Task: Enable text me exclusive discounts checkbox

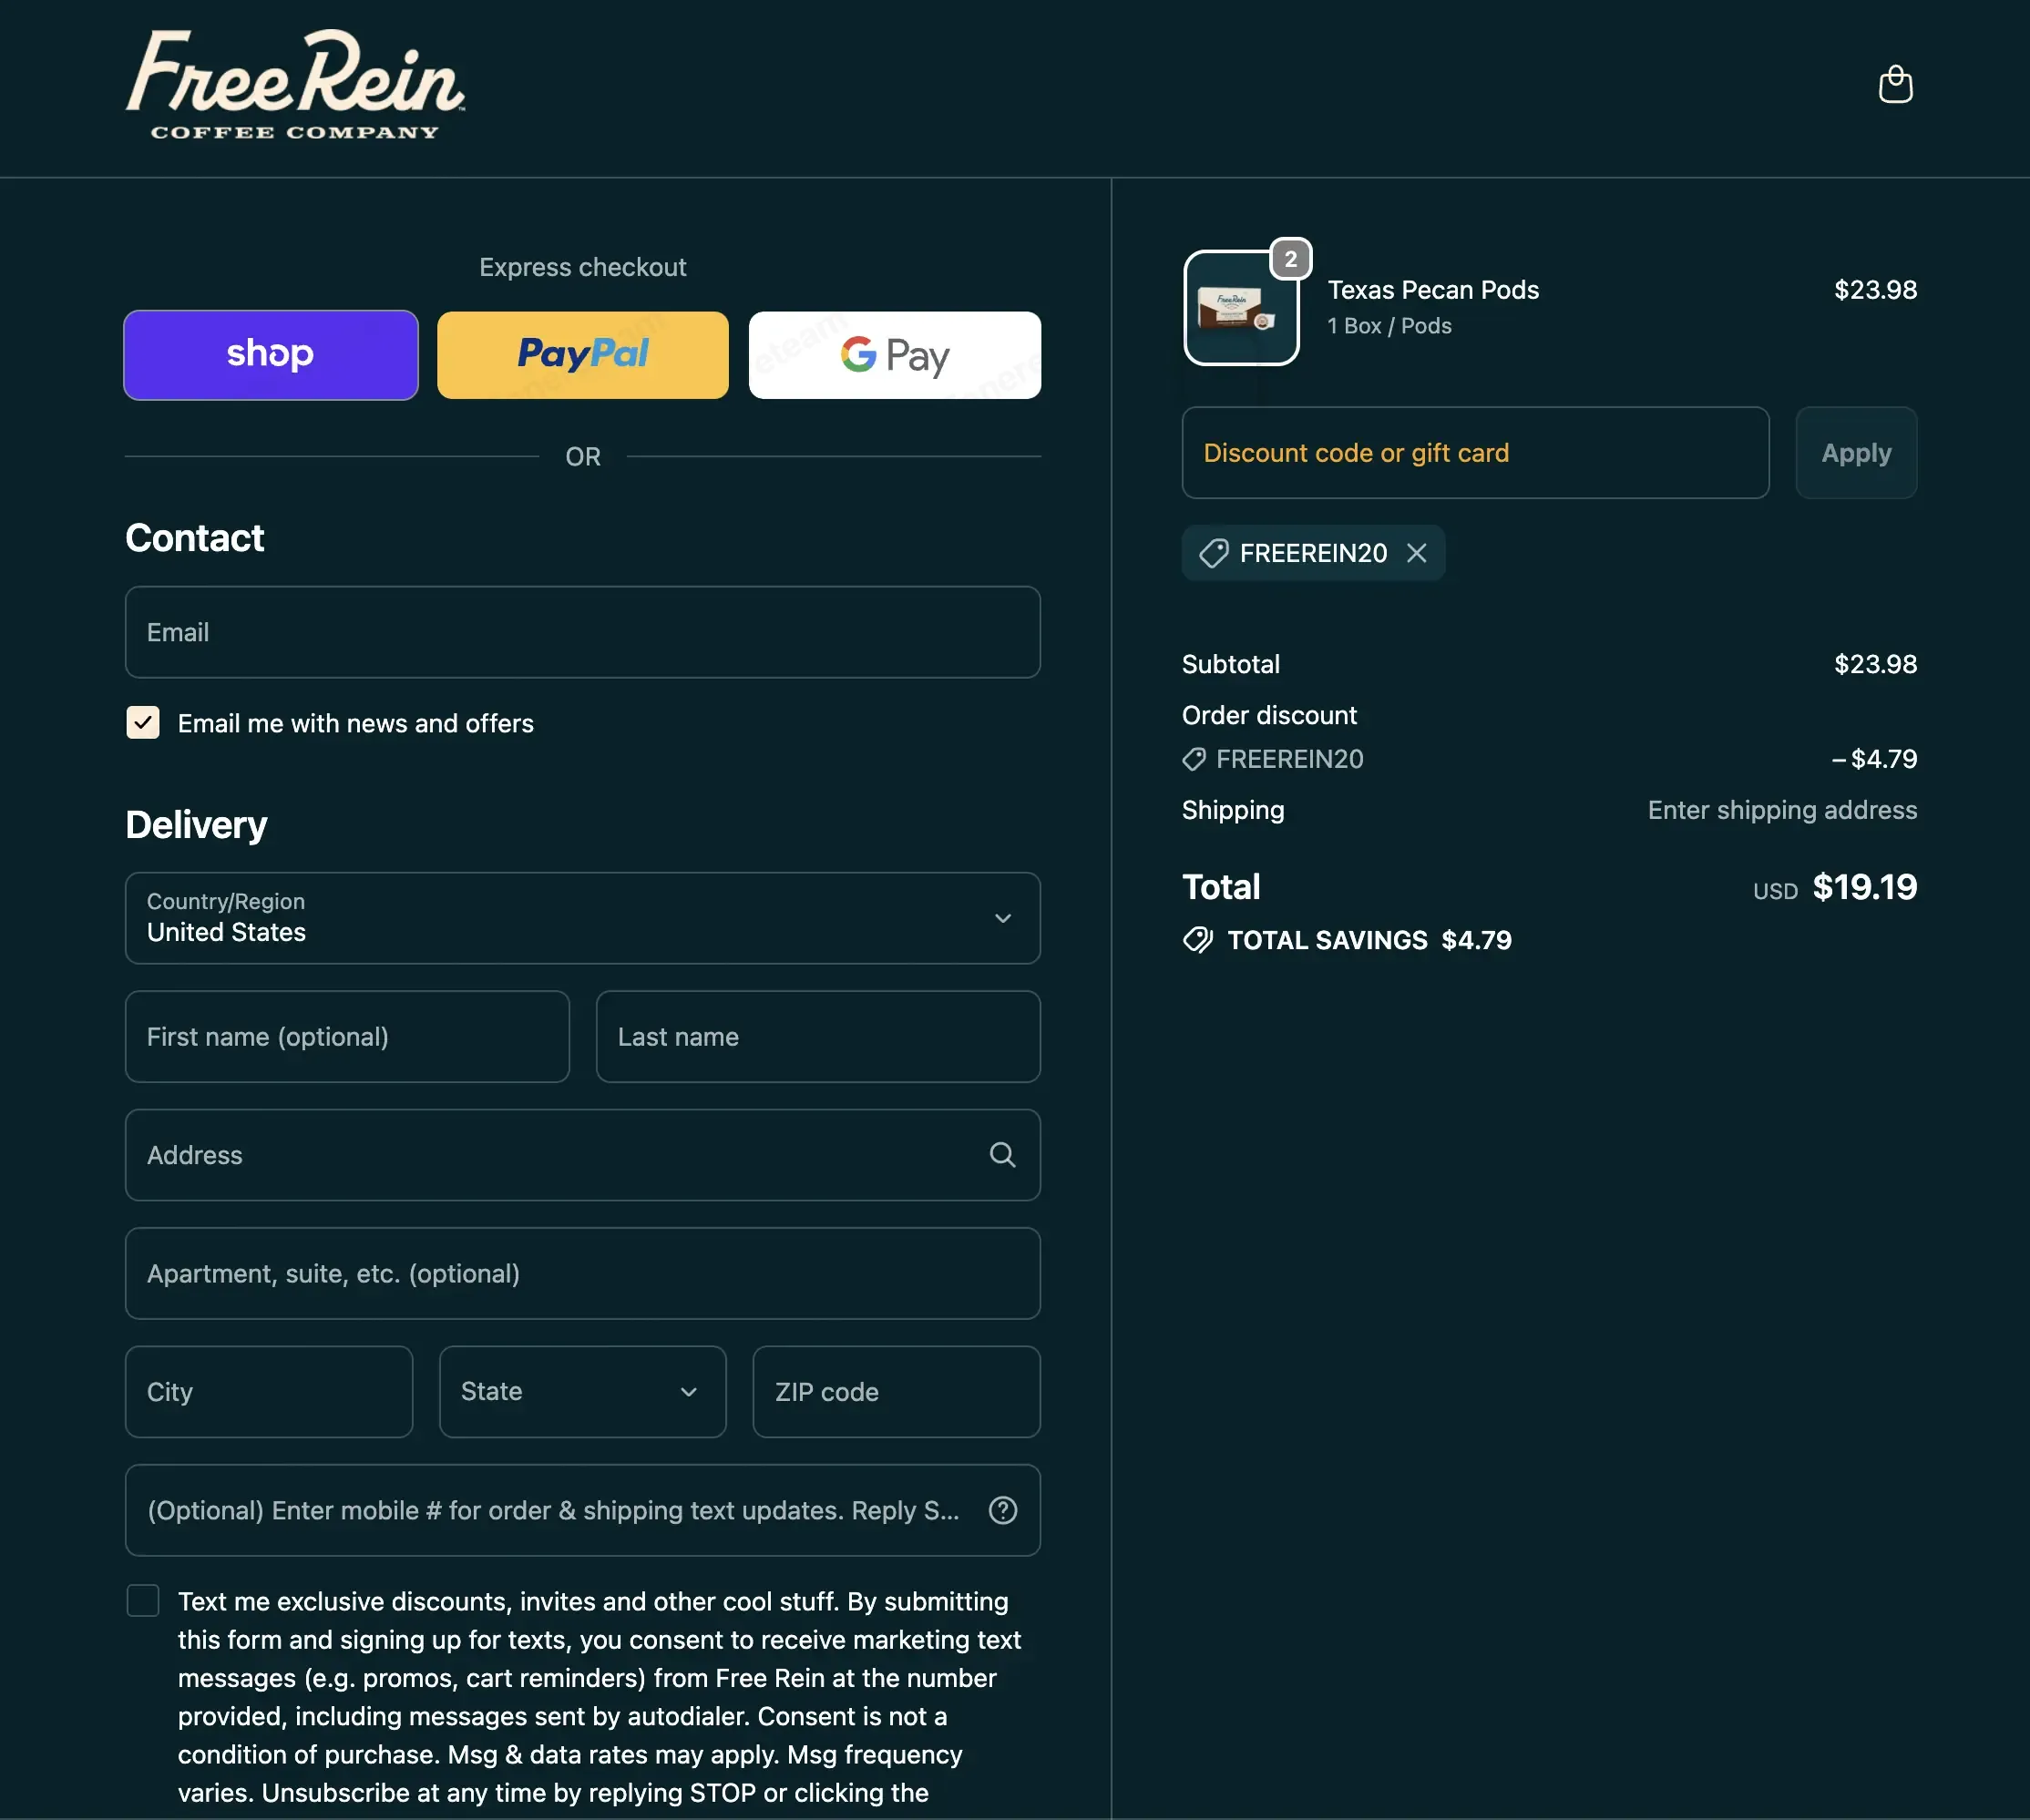Action: coord(143,1600)
